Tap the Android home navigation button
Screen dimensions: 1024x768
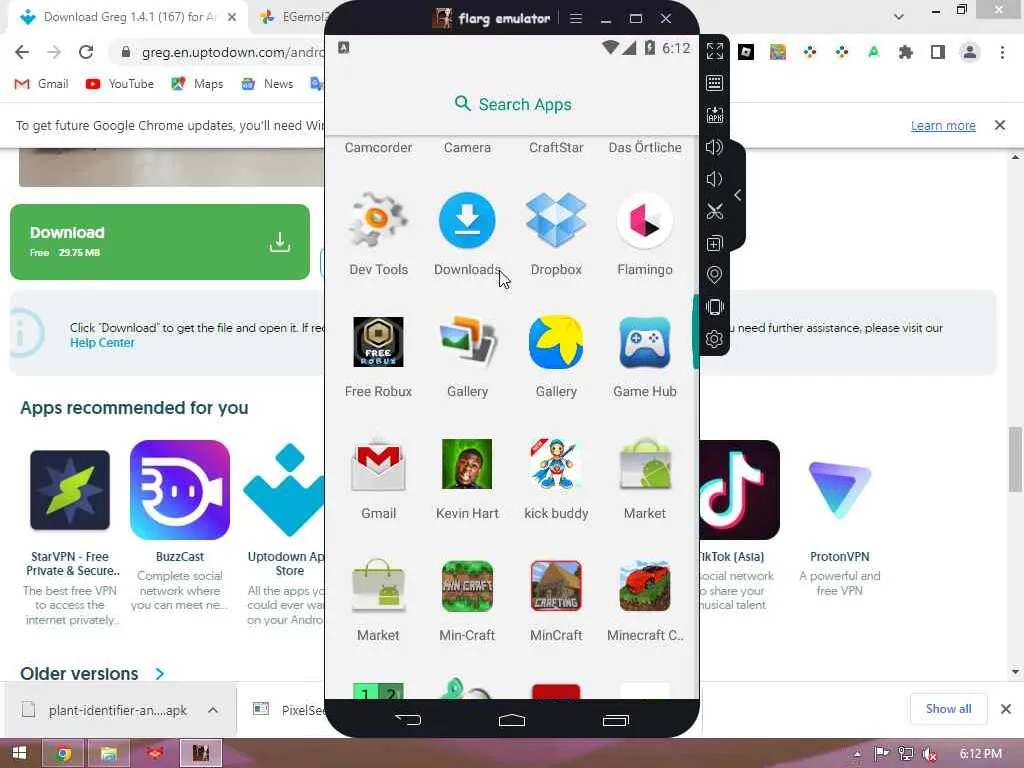pos(511,720)
